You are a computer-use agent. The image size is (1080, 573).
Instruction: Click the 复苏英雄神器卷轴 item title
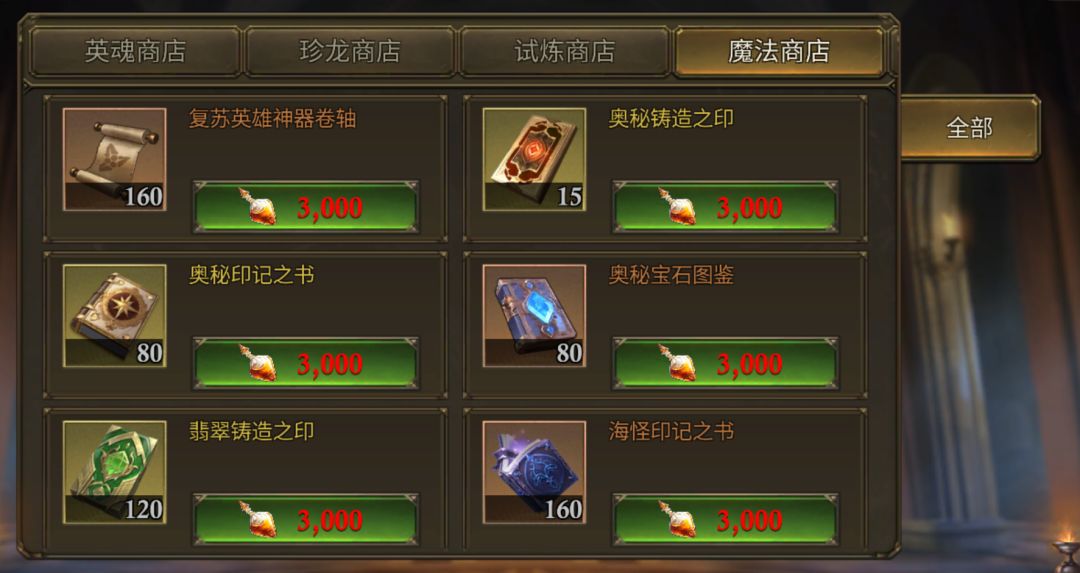[273, 118]
